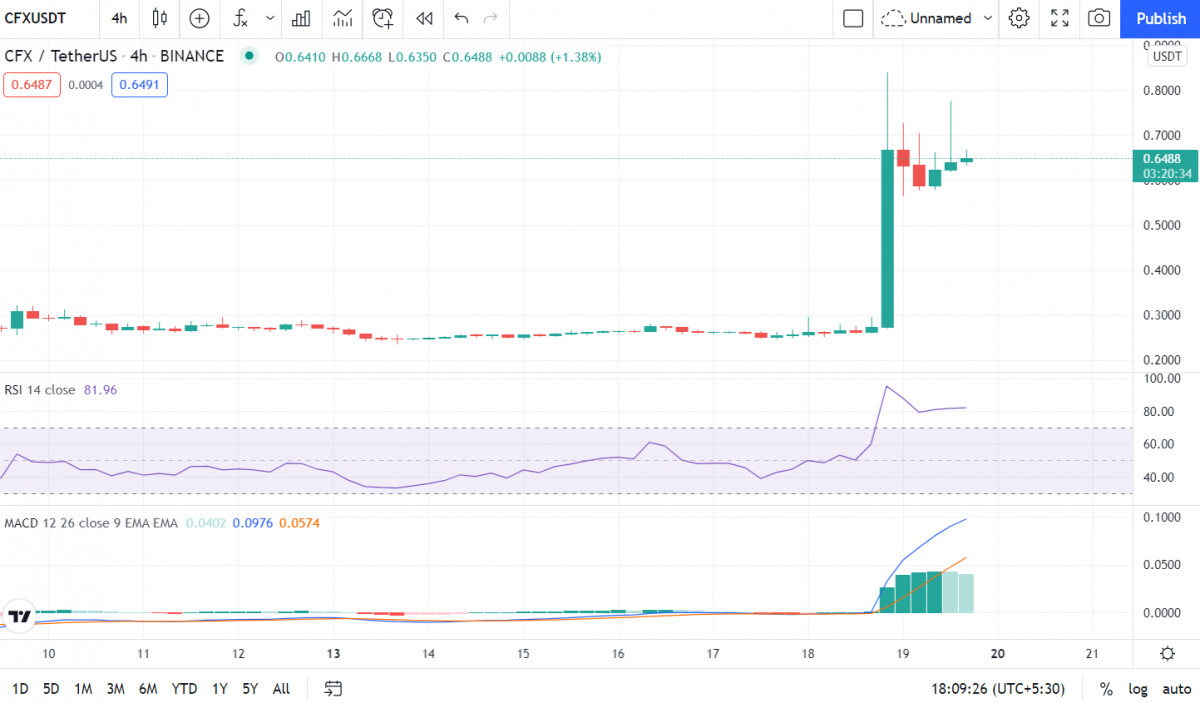Toggle percent scale mode
This screenshot has width=1200, height=703.
[1106, 689]
